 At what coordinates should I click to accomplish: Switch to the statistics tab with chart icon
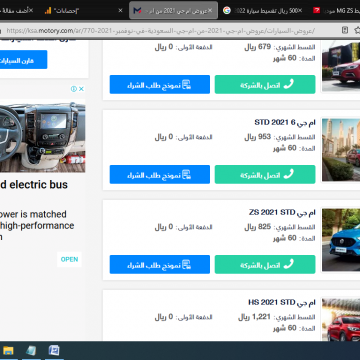pos(83,11)
